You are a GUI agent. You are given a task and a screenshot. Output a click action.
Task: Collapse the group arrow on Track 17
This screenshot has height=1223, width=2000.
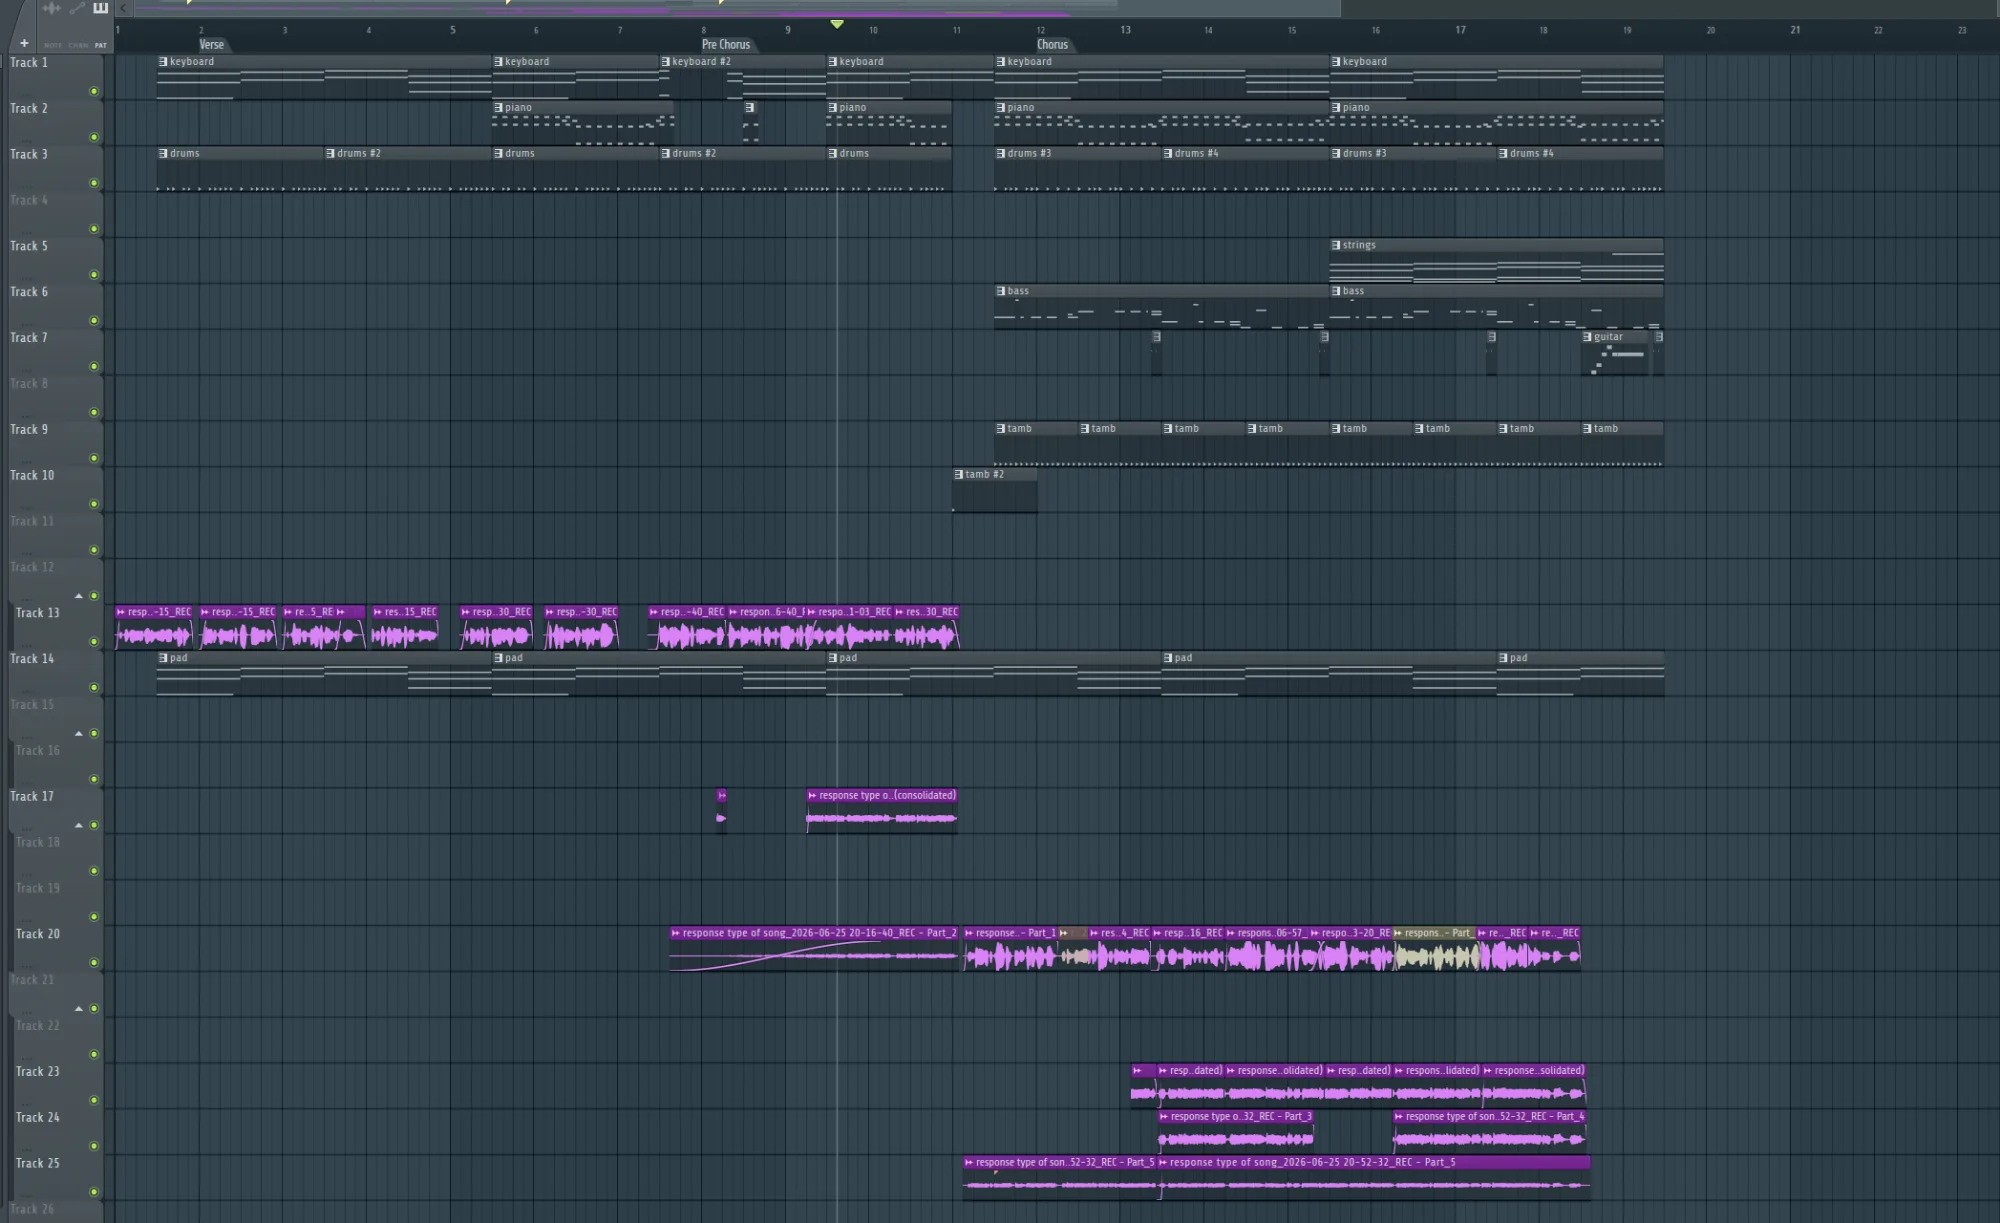point(79,825)
